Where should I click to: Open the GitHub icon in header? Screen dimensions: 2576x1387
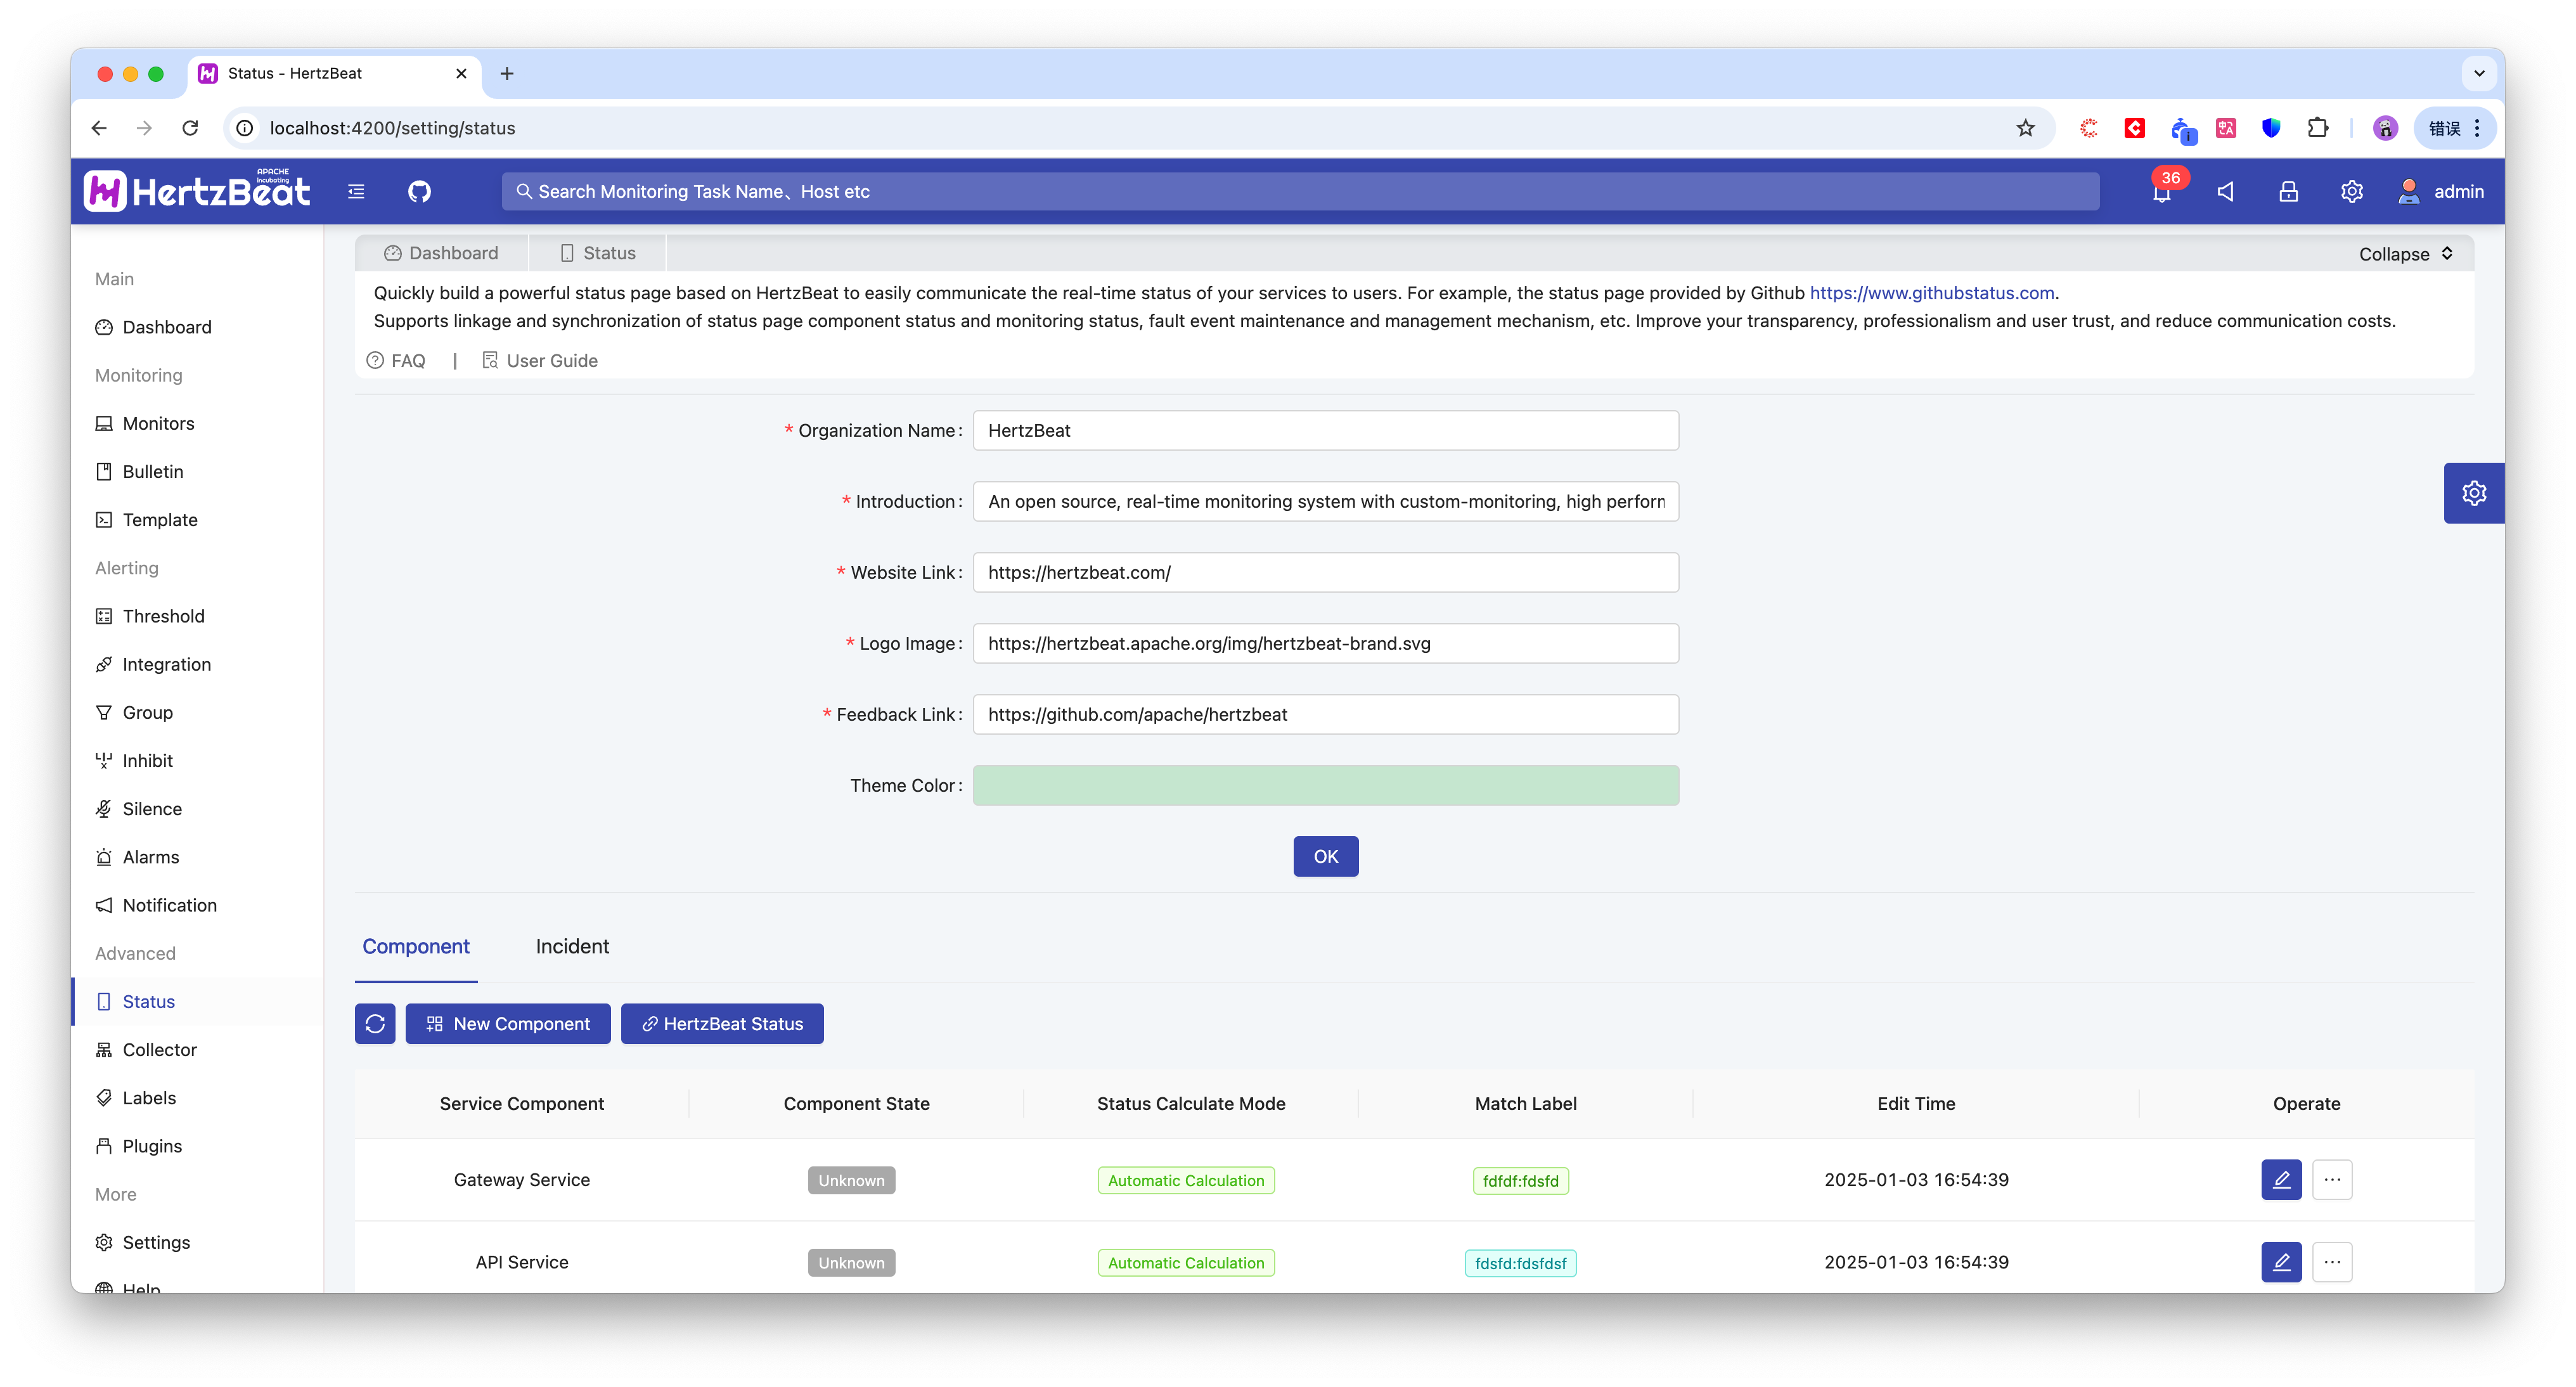pyautogui.click(x=419, y=191)
